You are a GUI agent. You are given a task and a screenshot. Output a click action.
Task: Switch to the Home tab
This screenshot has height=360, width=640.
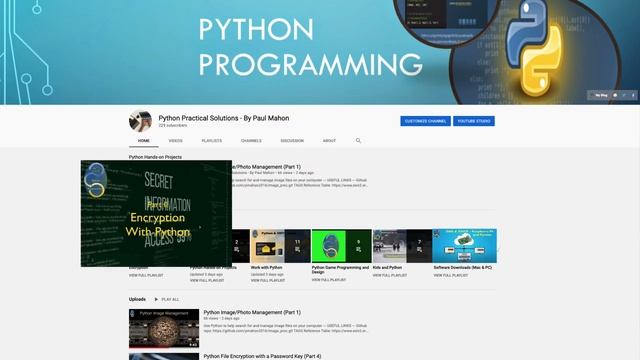[x=144, y=140]
